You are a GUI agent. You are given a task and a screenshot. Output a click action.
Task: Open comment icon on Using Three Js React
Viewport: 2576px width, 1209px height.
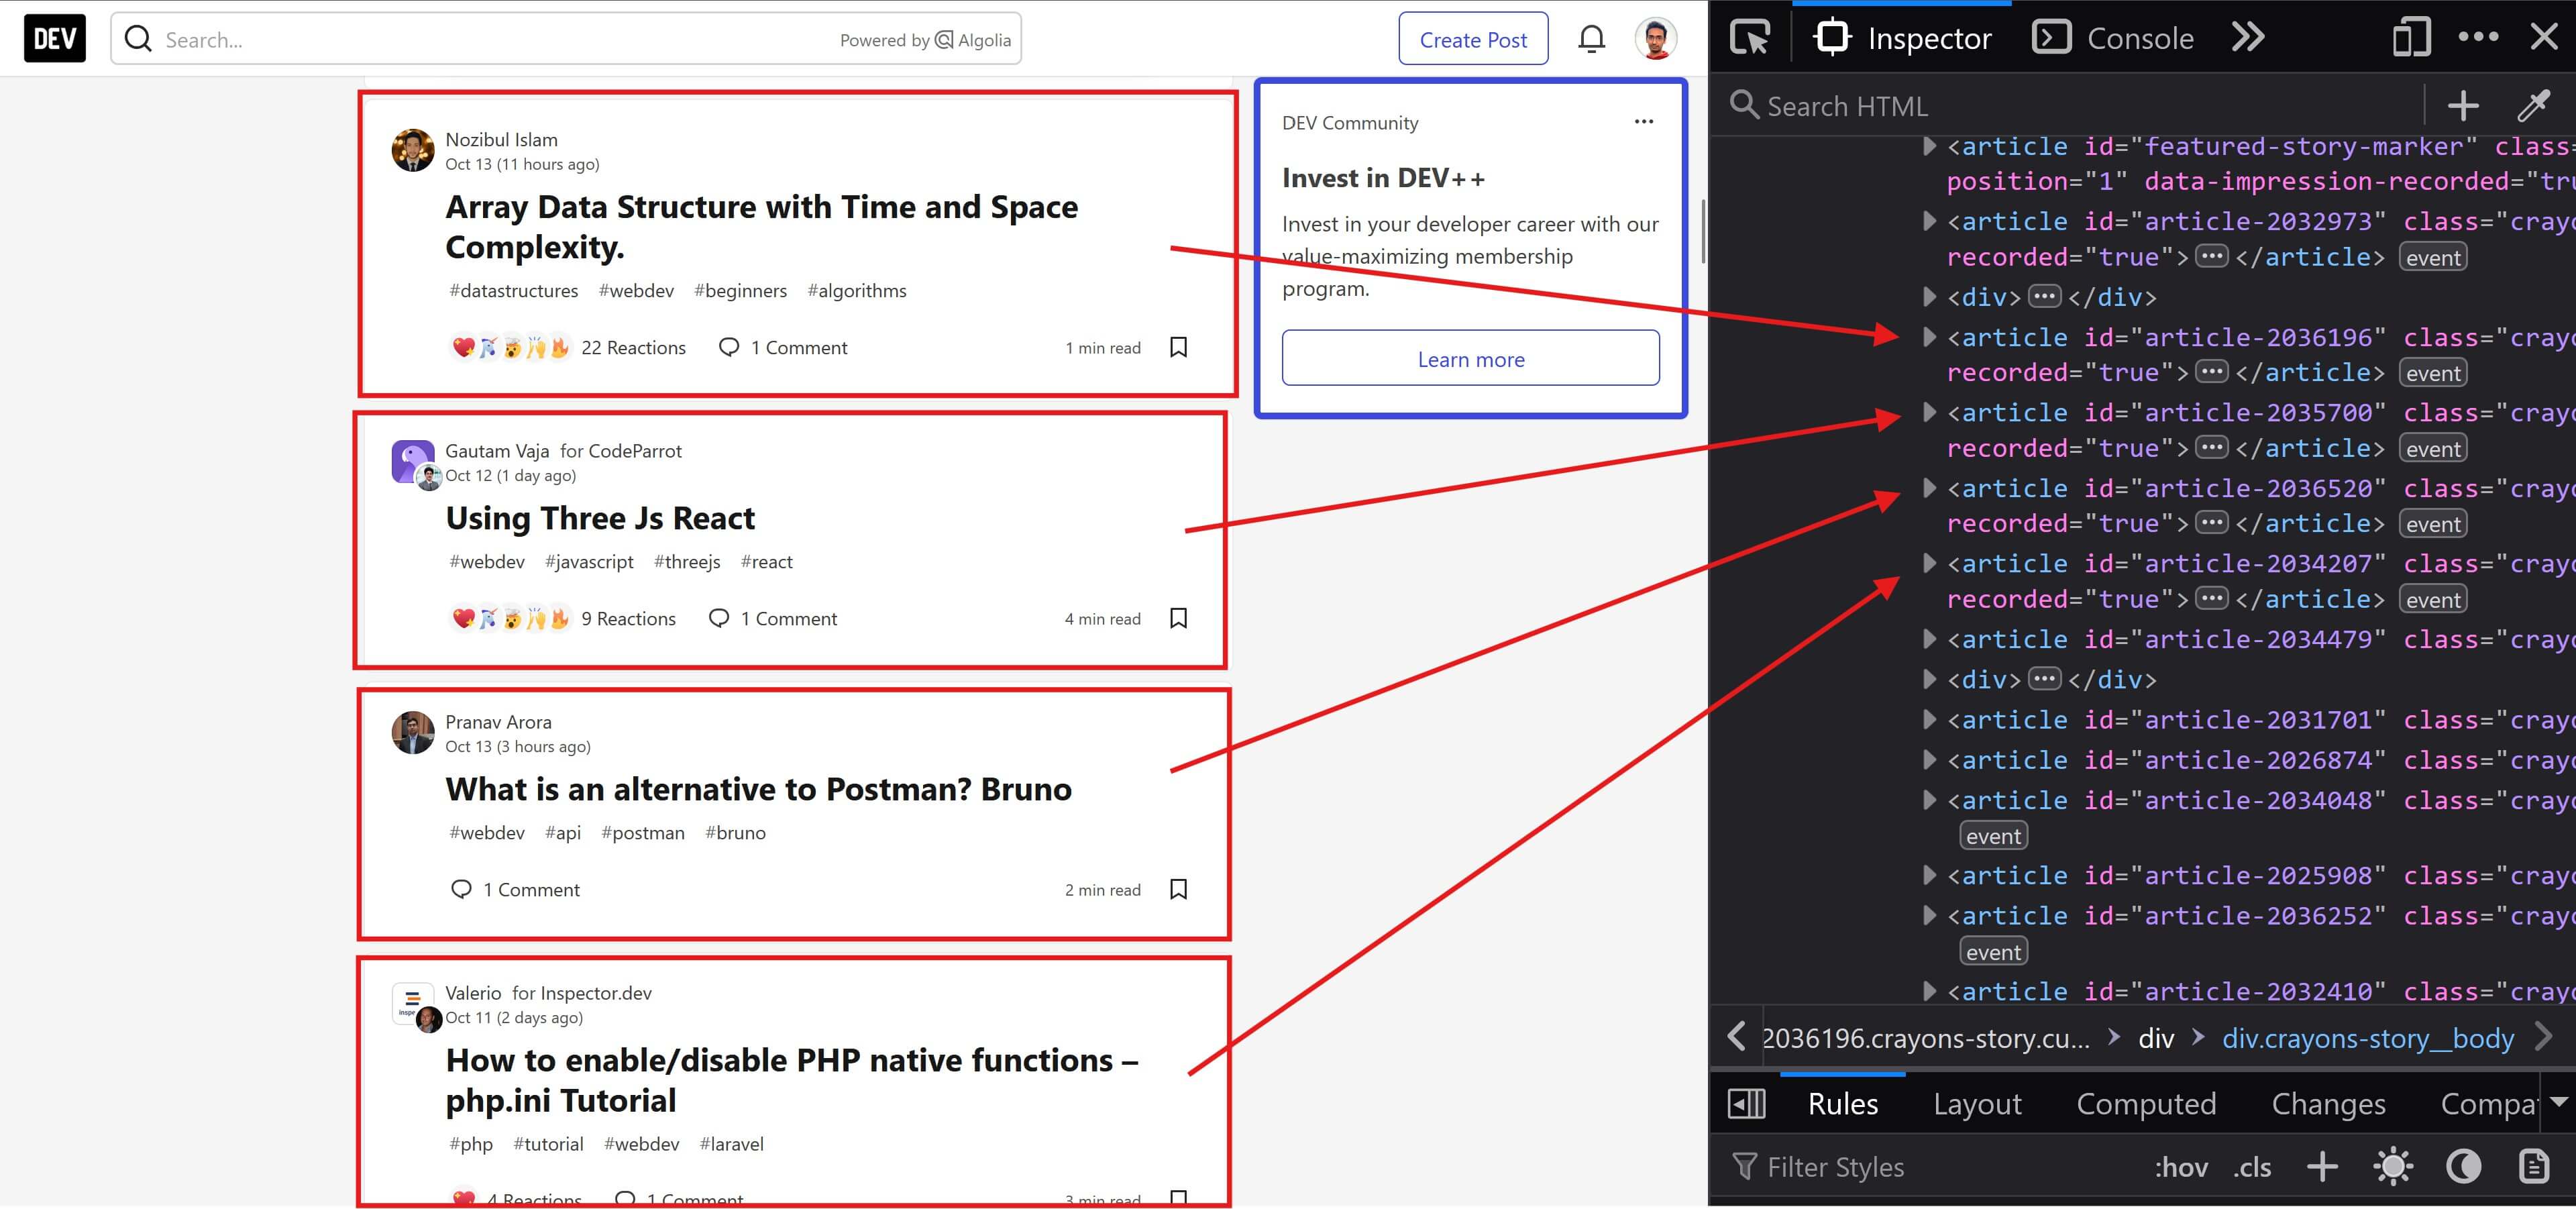click(x=718, y=618)
